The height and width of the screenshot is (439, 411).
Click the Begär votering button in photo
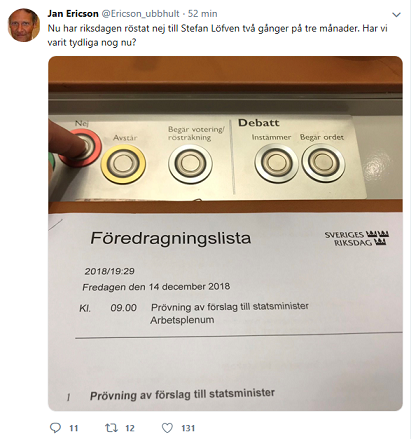[190, 164]
